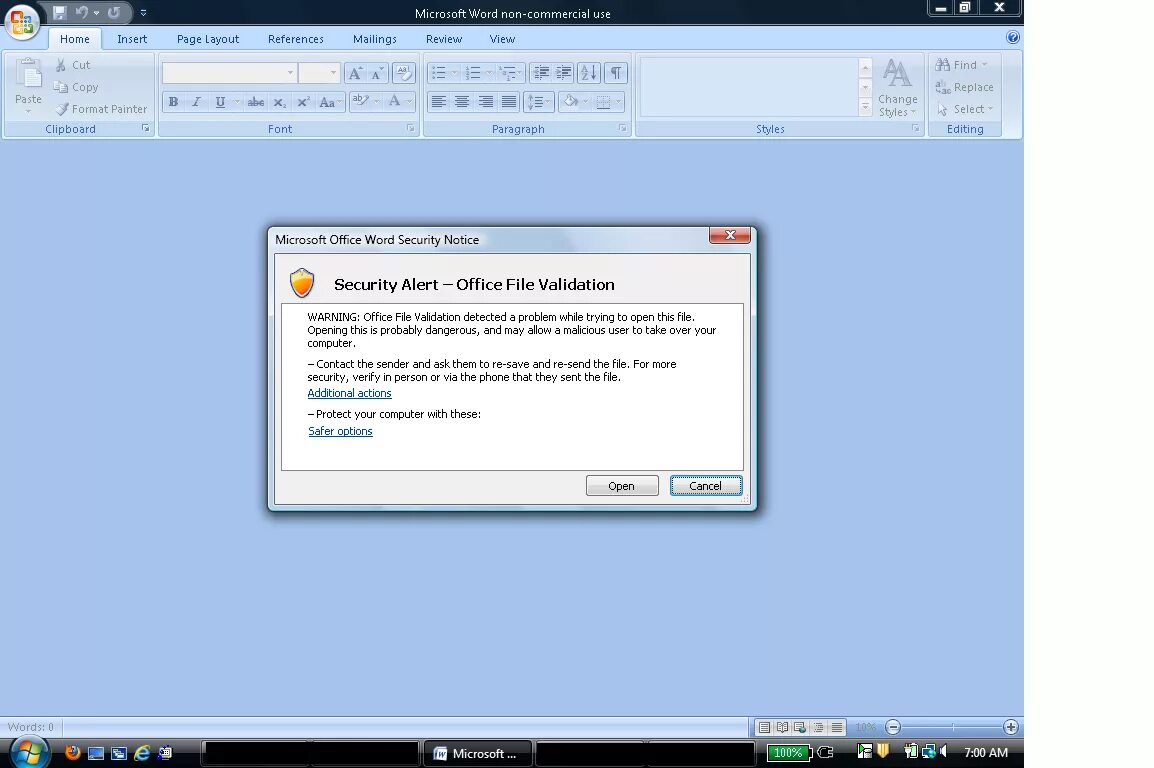Click the Decrease Indent icon
The width and height of the screenshot is (1154, 768).
541,73
